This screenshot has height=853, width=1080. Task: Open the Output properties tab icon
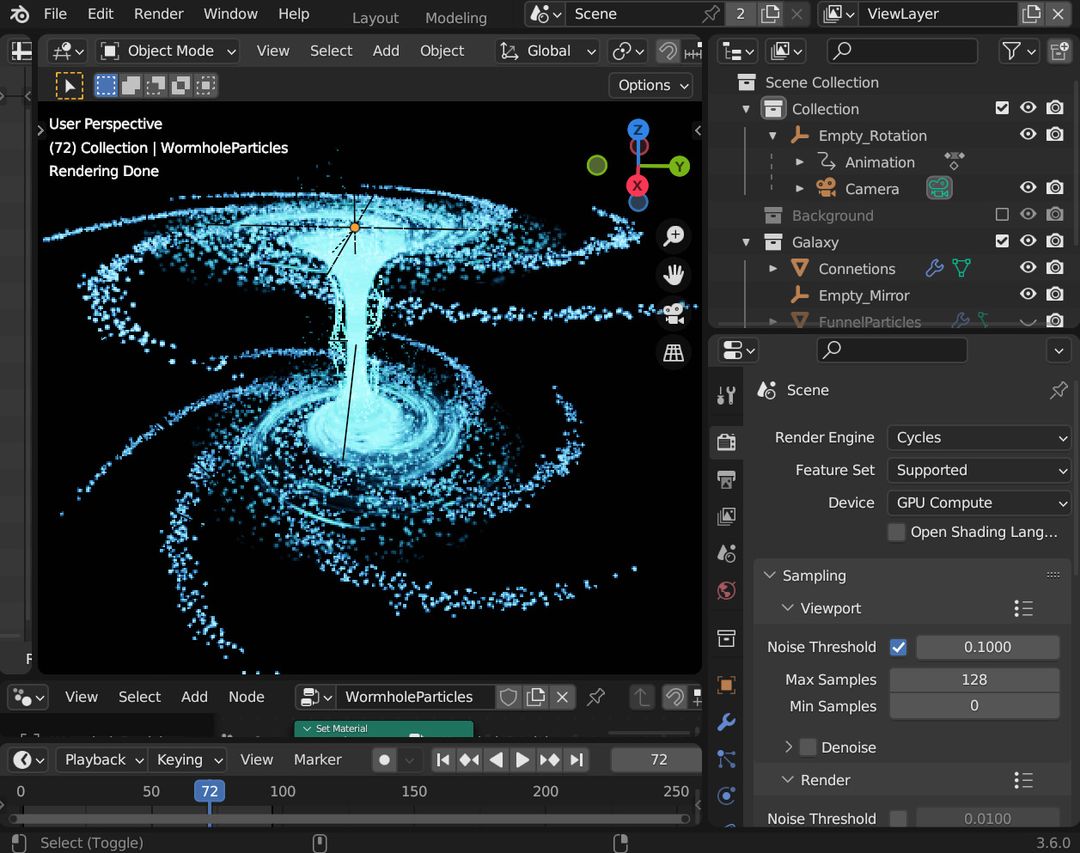tap(727, 479)
